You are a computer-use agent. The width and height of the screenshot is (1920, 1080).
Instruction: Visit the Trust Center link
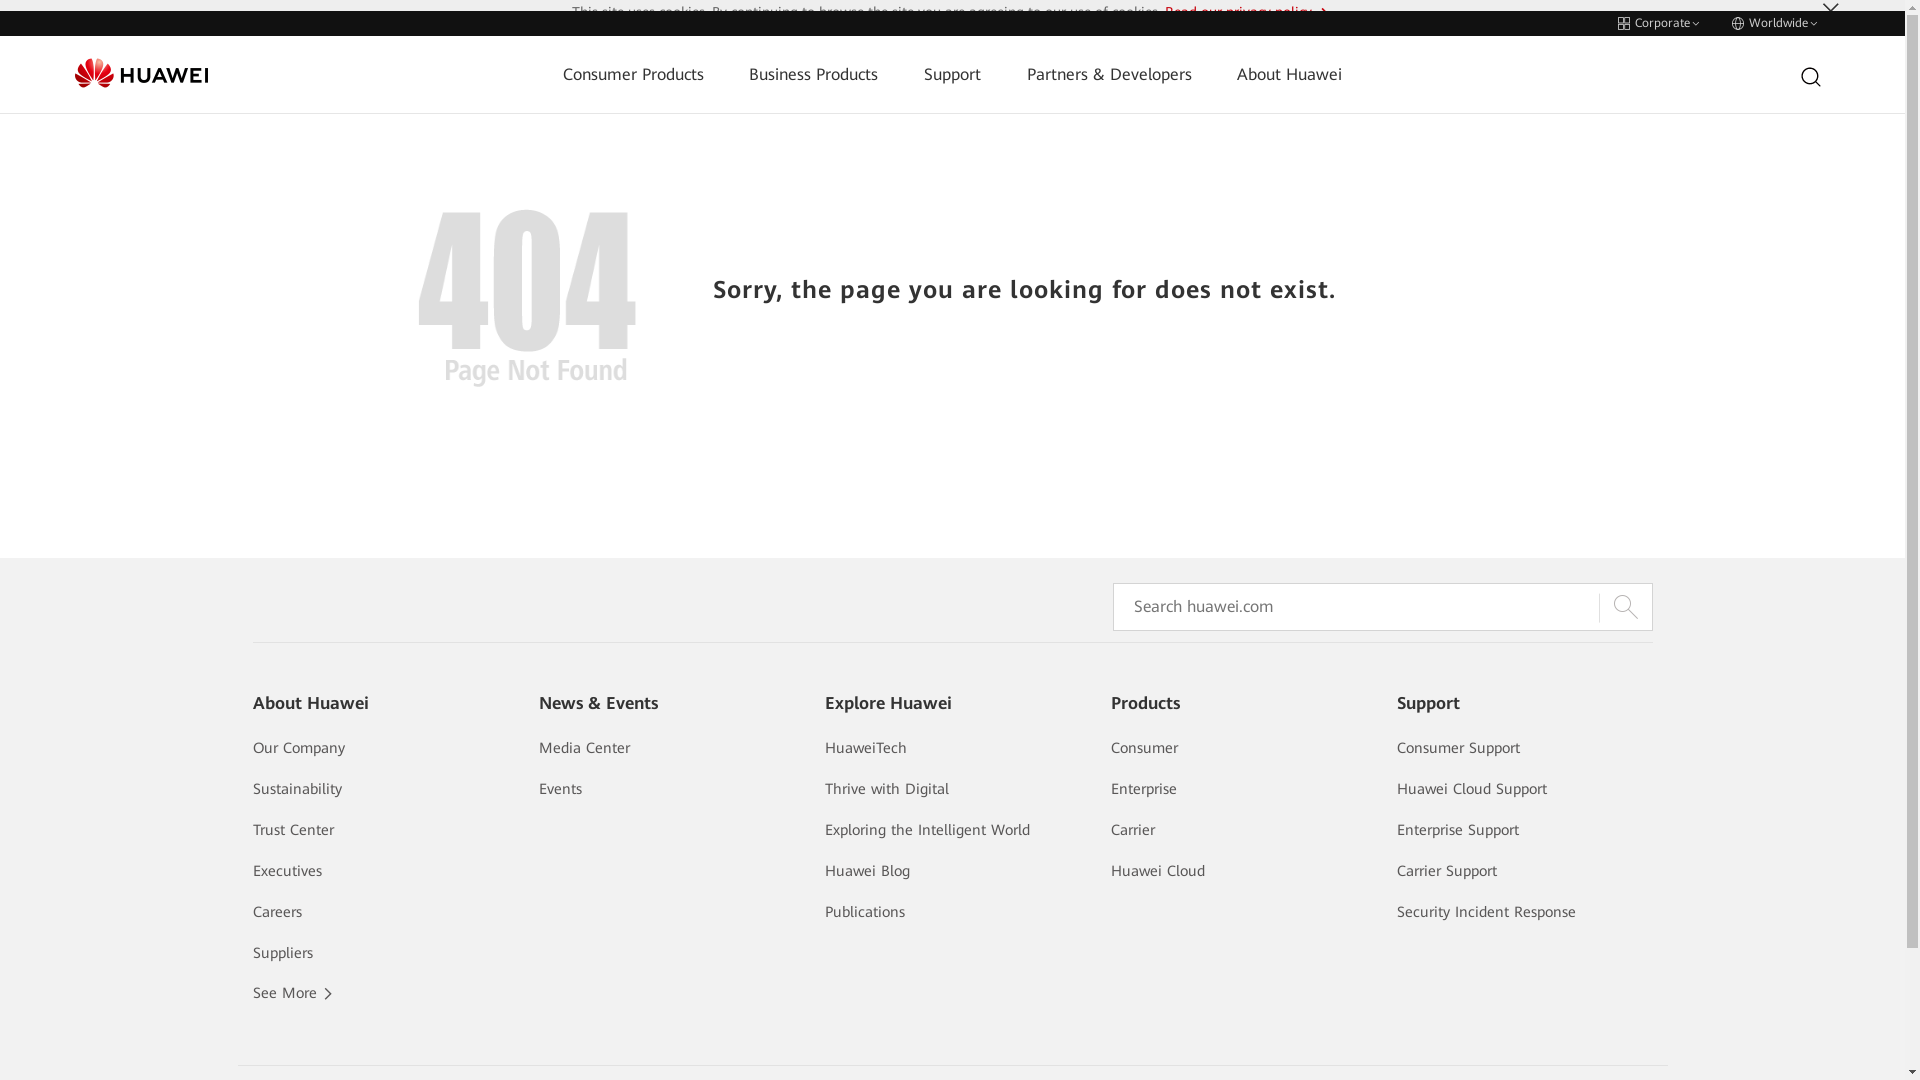point(293,830)
